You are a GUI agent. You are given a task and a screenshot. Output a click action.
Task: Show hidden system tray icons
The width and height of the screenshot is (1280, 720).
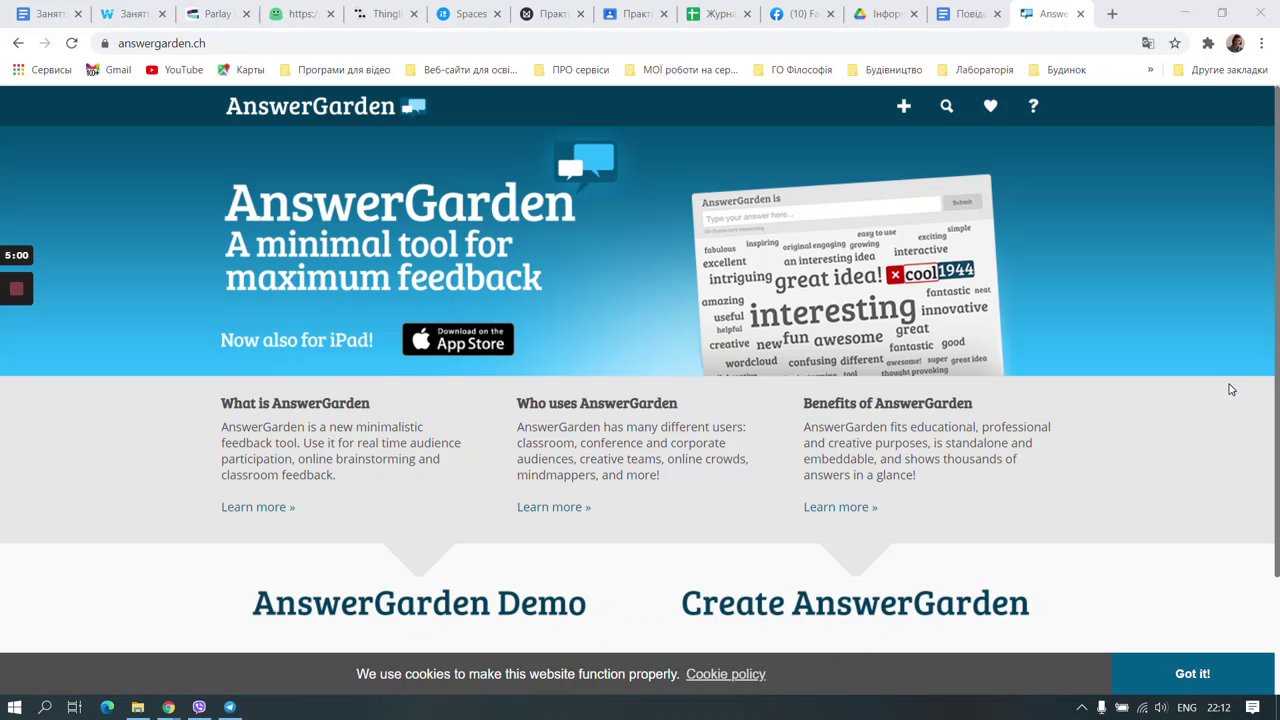(x=1081, y=707)
